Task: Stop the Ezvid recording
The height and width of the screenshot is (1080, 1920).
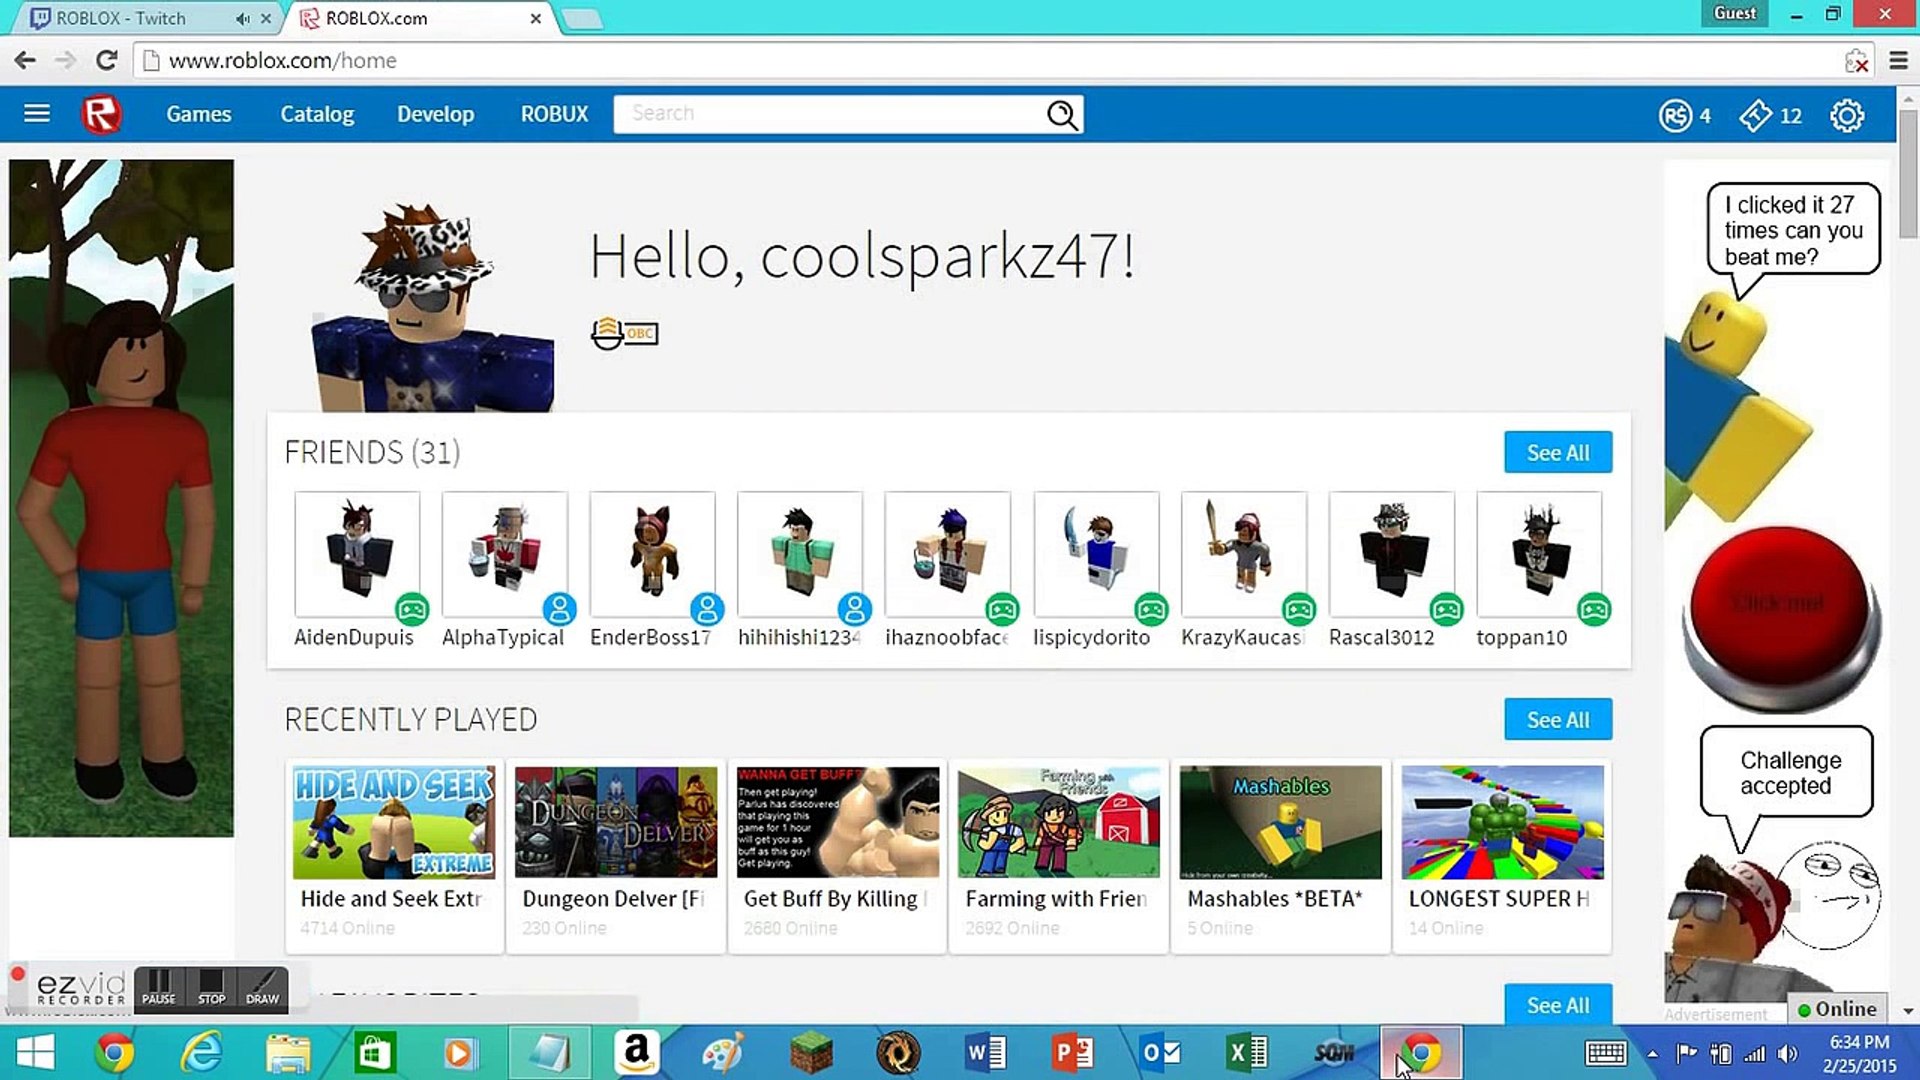Action: (x=211, y=986)
